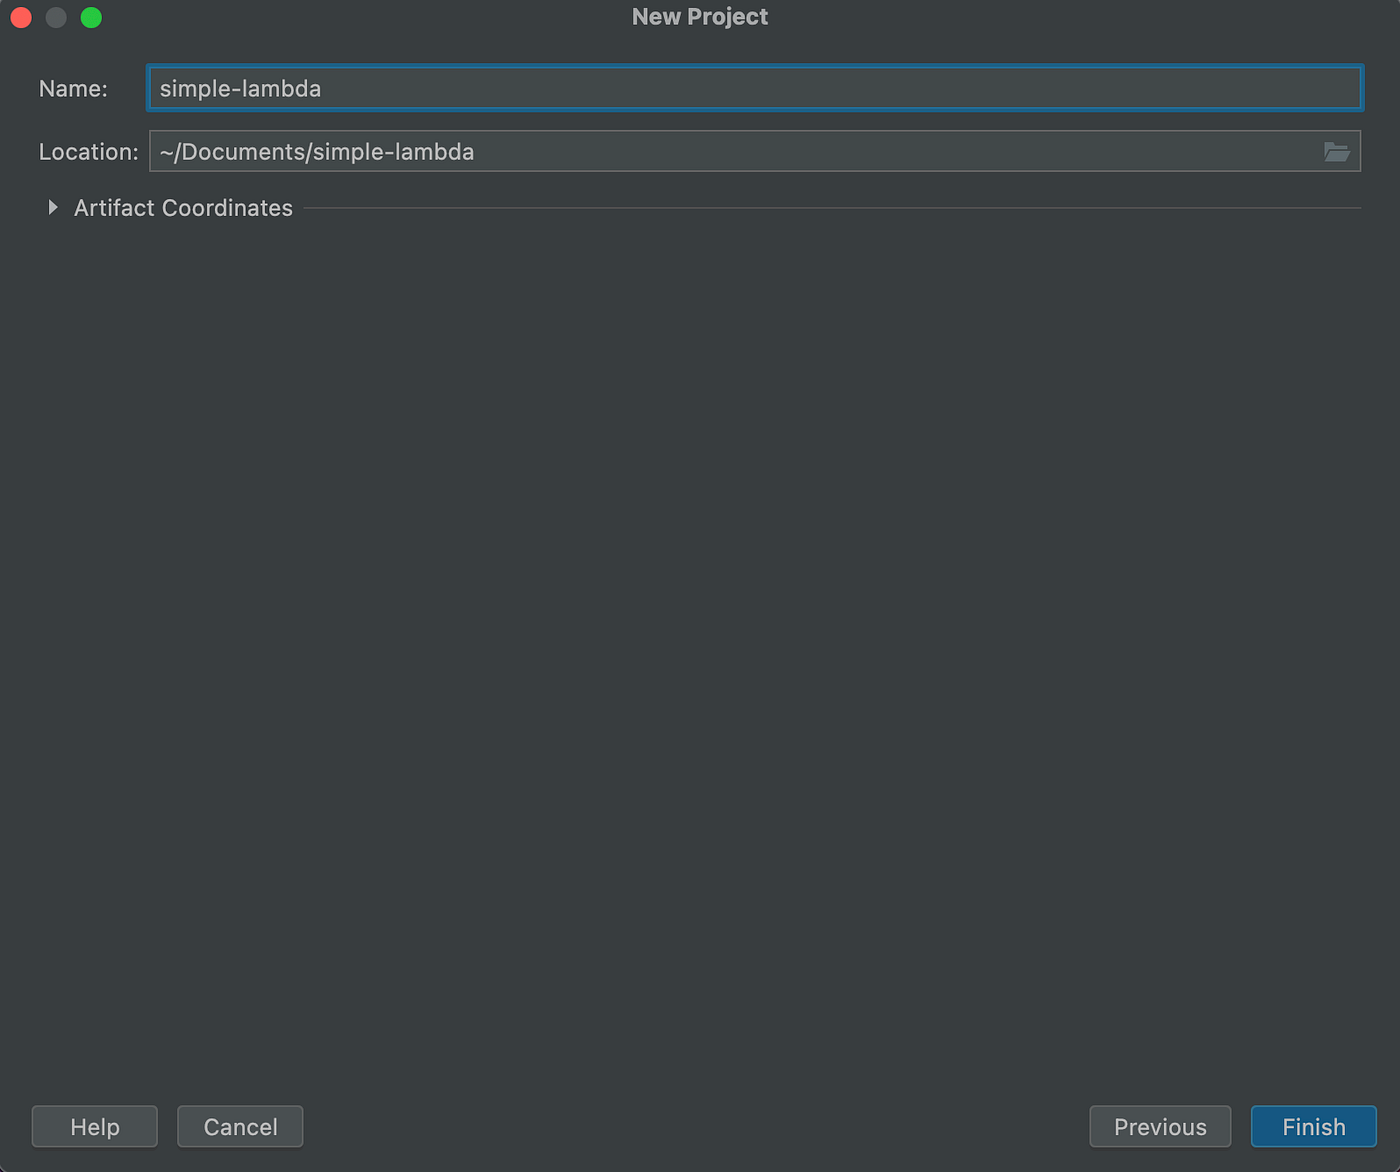This screenshot has height=1172, width=1400.
Task: Click the Name: label
Action: pos(73,88)
